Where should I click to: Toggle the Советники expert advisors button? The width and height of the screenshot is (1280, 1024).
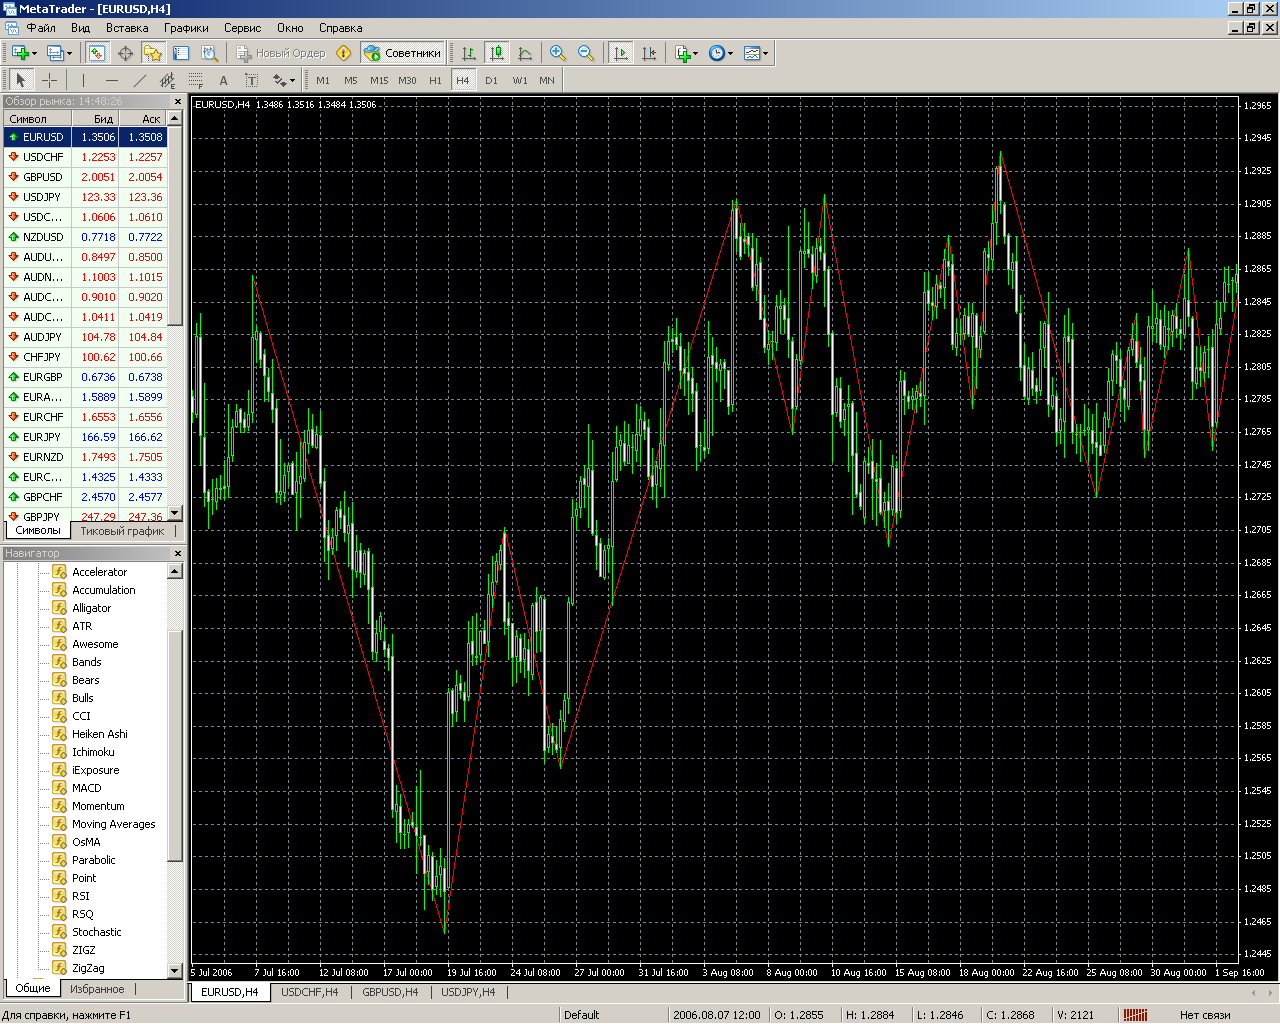[402, 53]
